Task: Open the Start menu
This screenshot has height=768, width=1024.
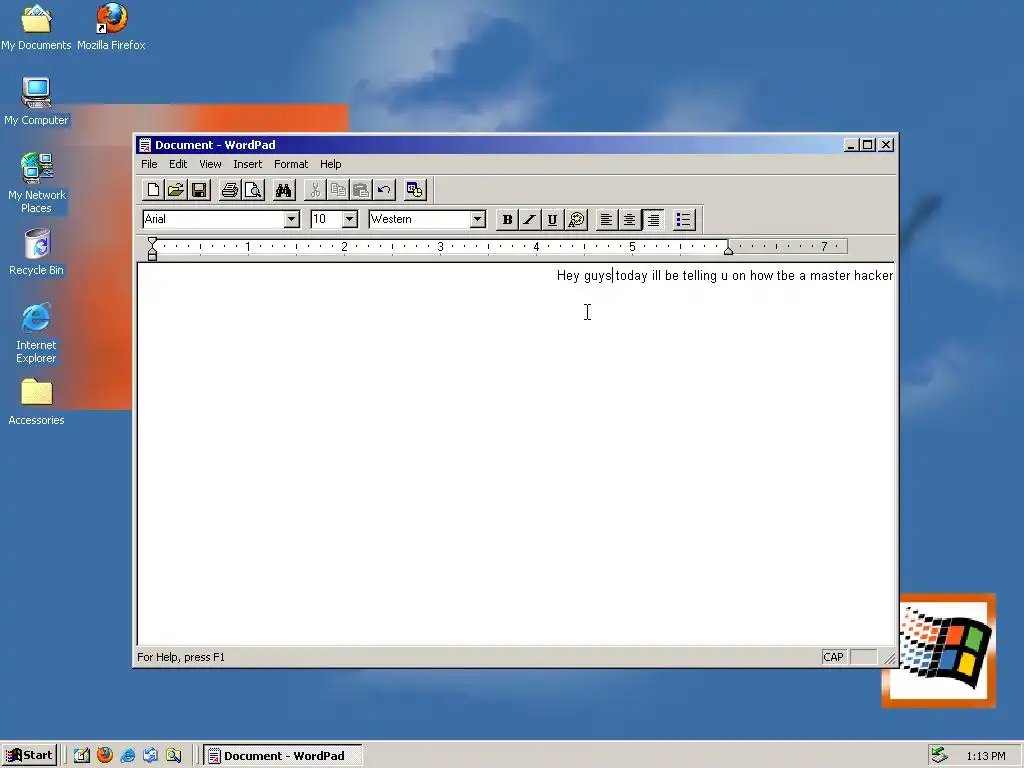Action: click(30, 756)
